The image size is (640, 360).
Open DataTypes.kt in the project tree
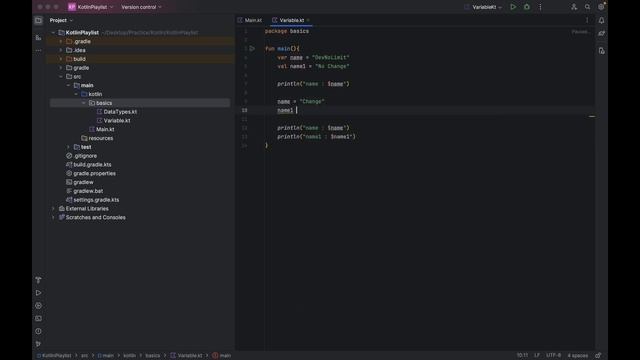pyautogui.click(x=117, y=112)
